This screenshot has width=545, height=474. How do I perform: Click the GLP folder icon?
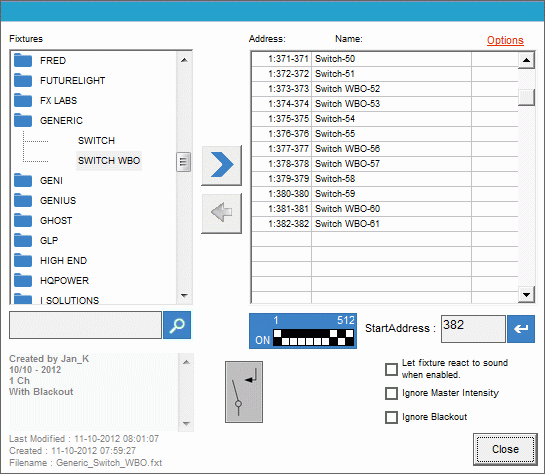(23, 240)
